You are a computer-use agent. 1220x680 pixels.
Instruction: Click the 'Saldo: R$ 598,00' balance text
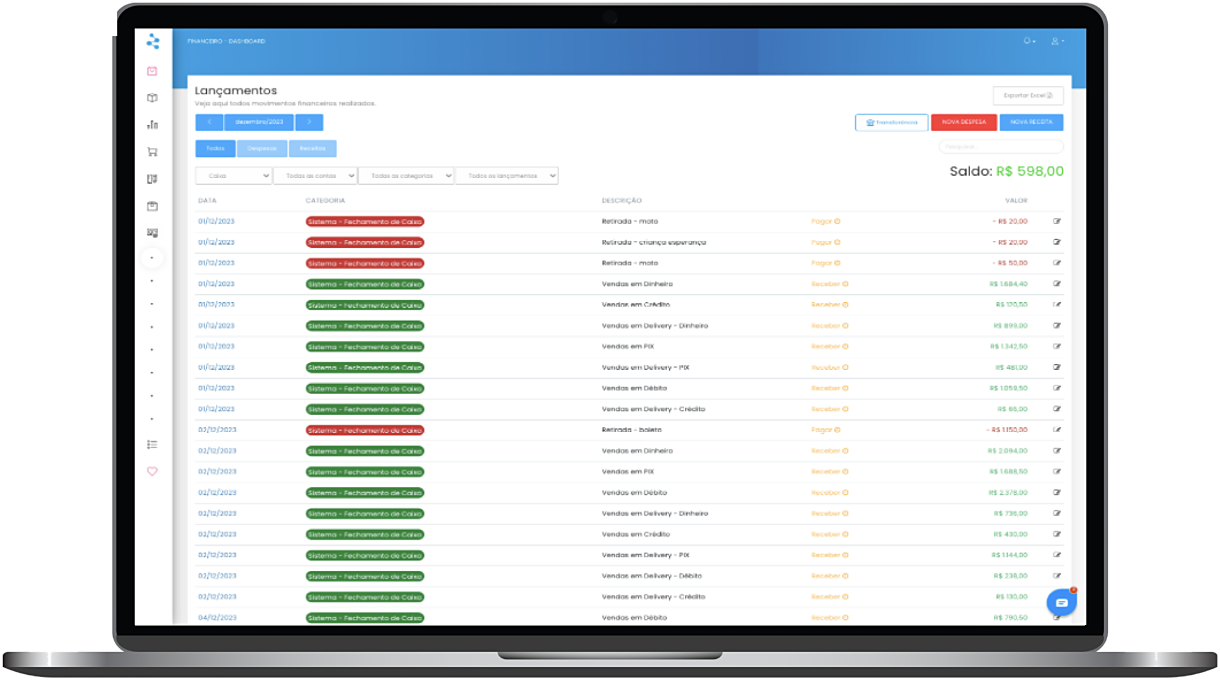pos(1007,171)
